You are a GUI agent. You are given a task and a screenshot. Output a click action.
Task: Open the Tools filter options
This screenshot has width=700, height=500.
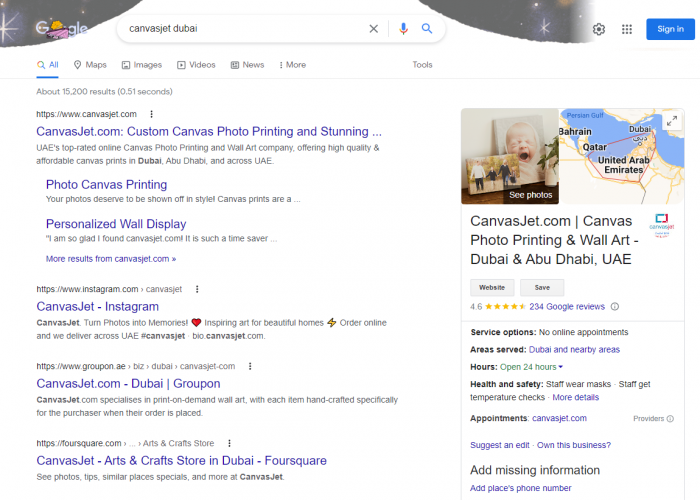(x=422, y=65)
